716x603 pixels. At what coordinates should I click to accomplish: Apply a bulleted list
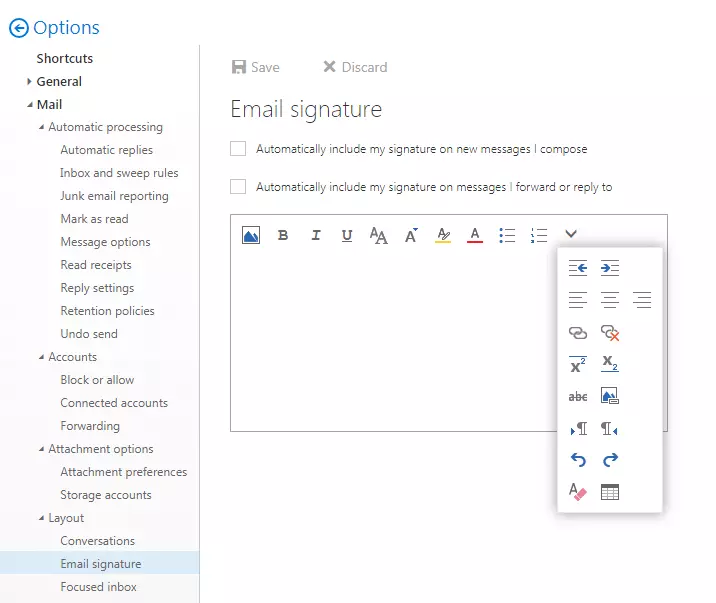coord(507,236)
